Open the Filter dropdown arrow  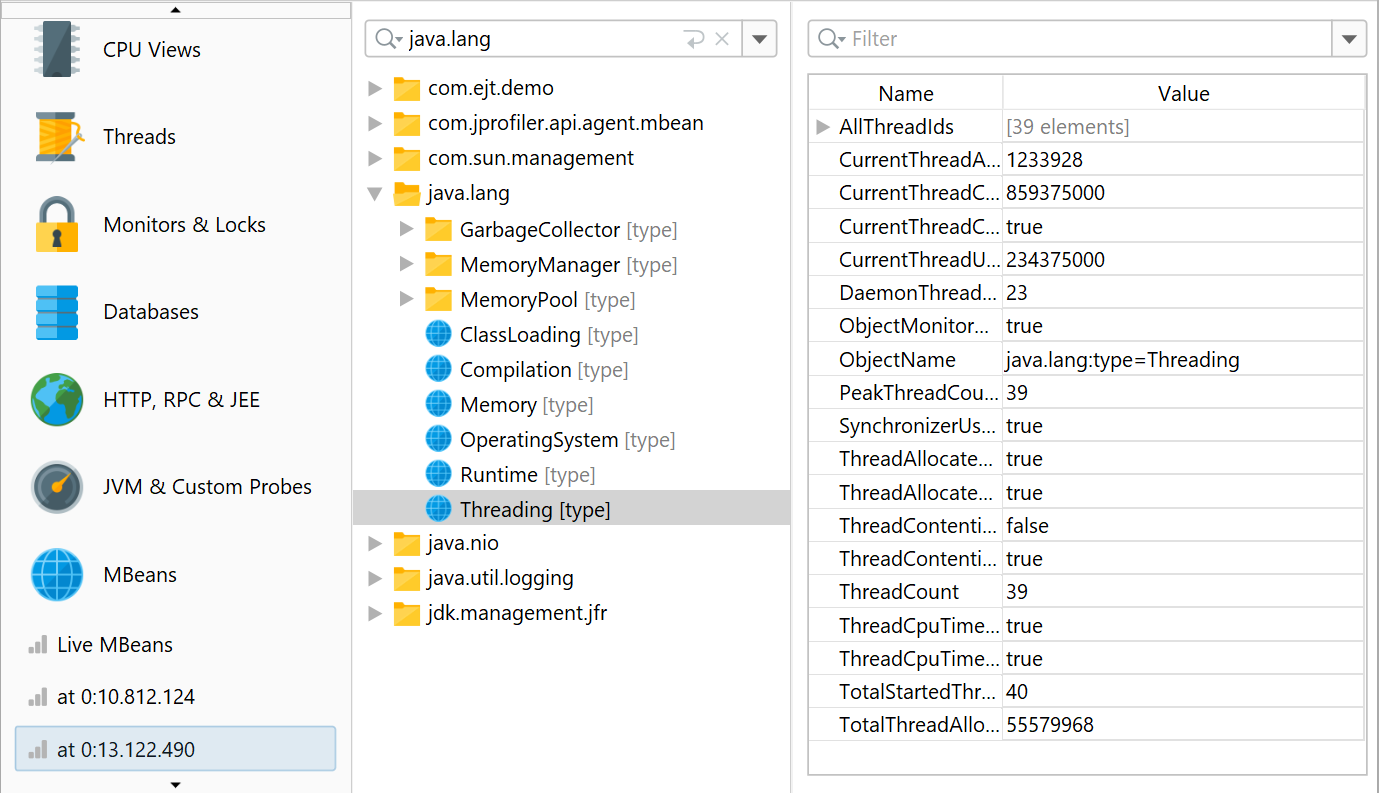coord(1349,40)
